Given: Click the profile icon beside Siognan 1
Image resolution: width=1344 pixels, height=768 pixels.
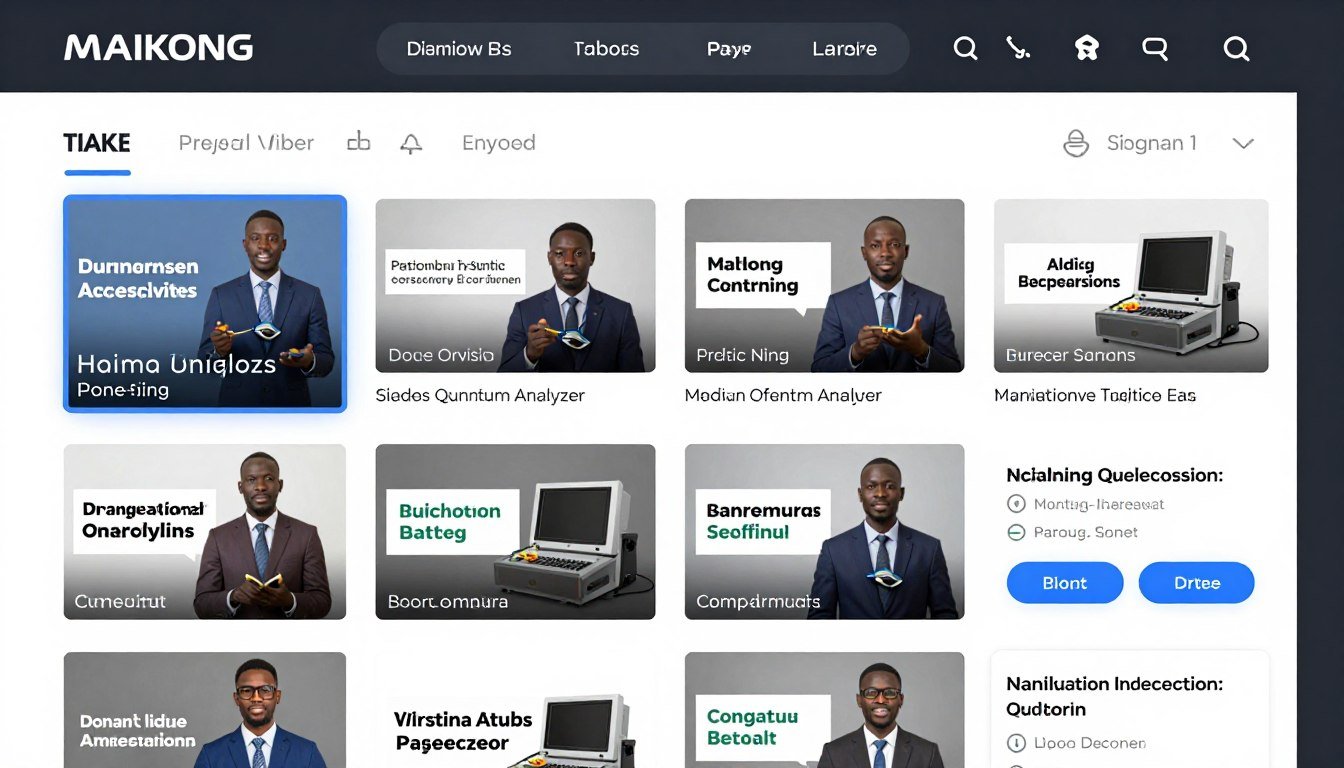Looking at the screenshot, I should [x=1076, y=143].
